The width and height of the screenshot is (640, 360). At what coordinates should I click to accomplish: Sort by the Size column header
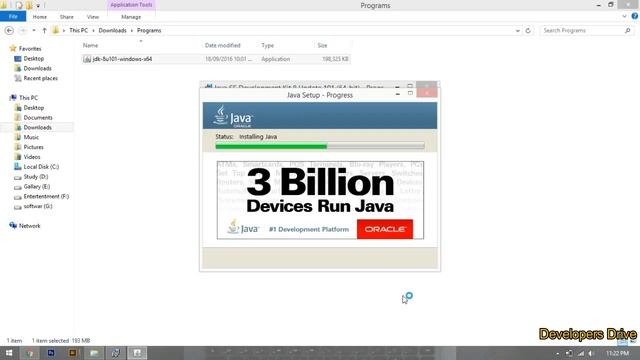pyautogui.click(x=322, y=45)
